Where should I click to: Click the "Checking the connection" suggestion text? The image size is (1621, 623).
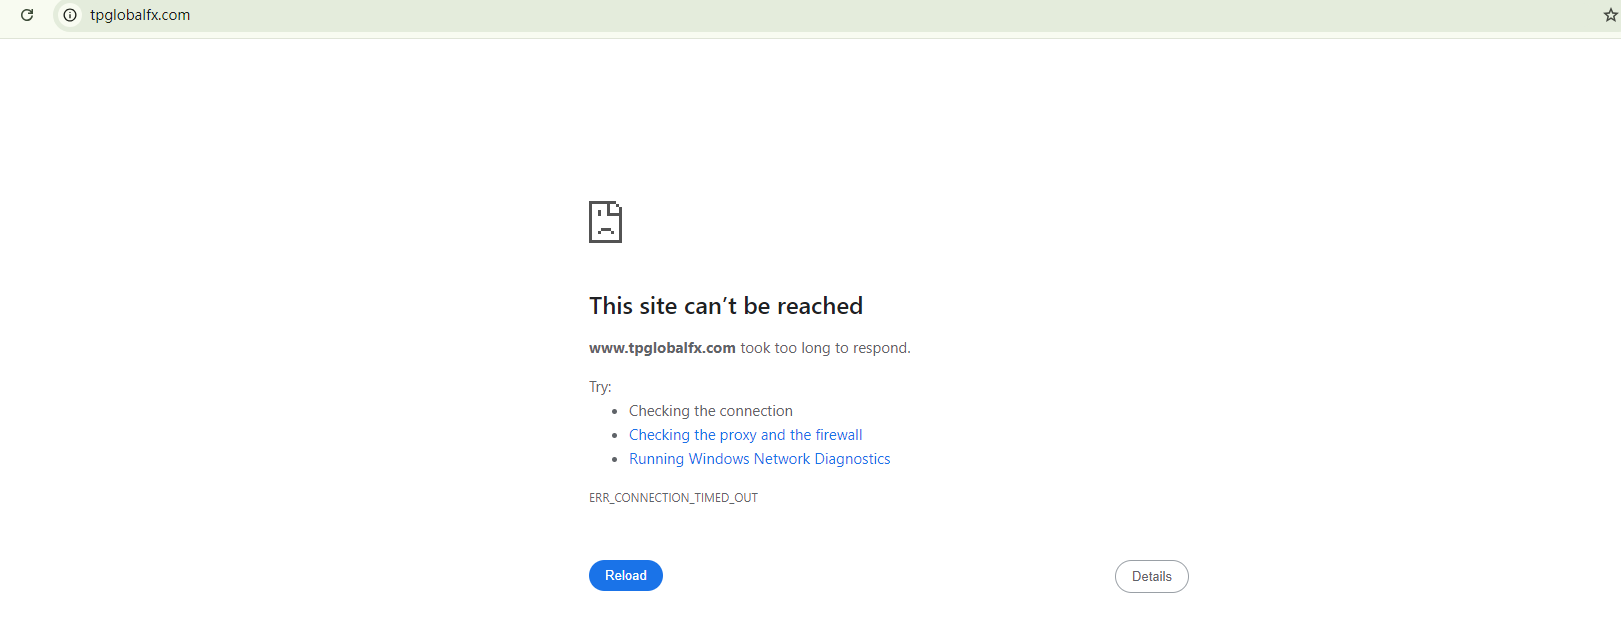pos(711,411)
